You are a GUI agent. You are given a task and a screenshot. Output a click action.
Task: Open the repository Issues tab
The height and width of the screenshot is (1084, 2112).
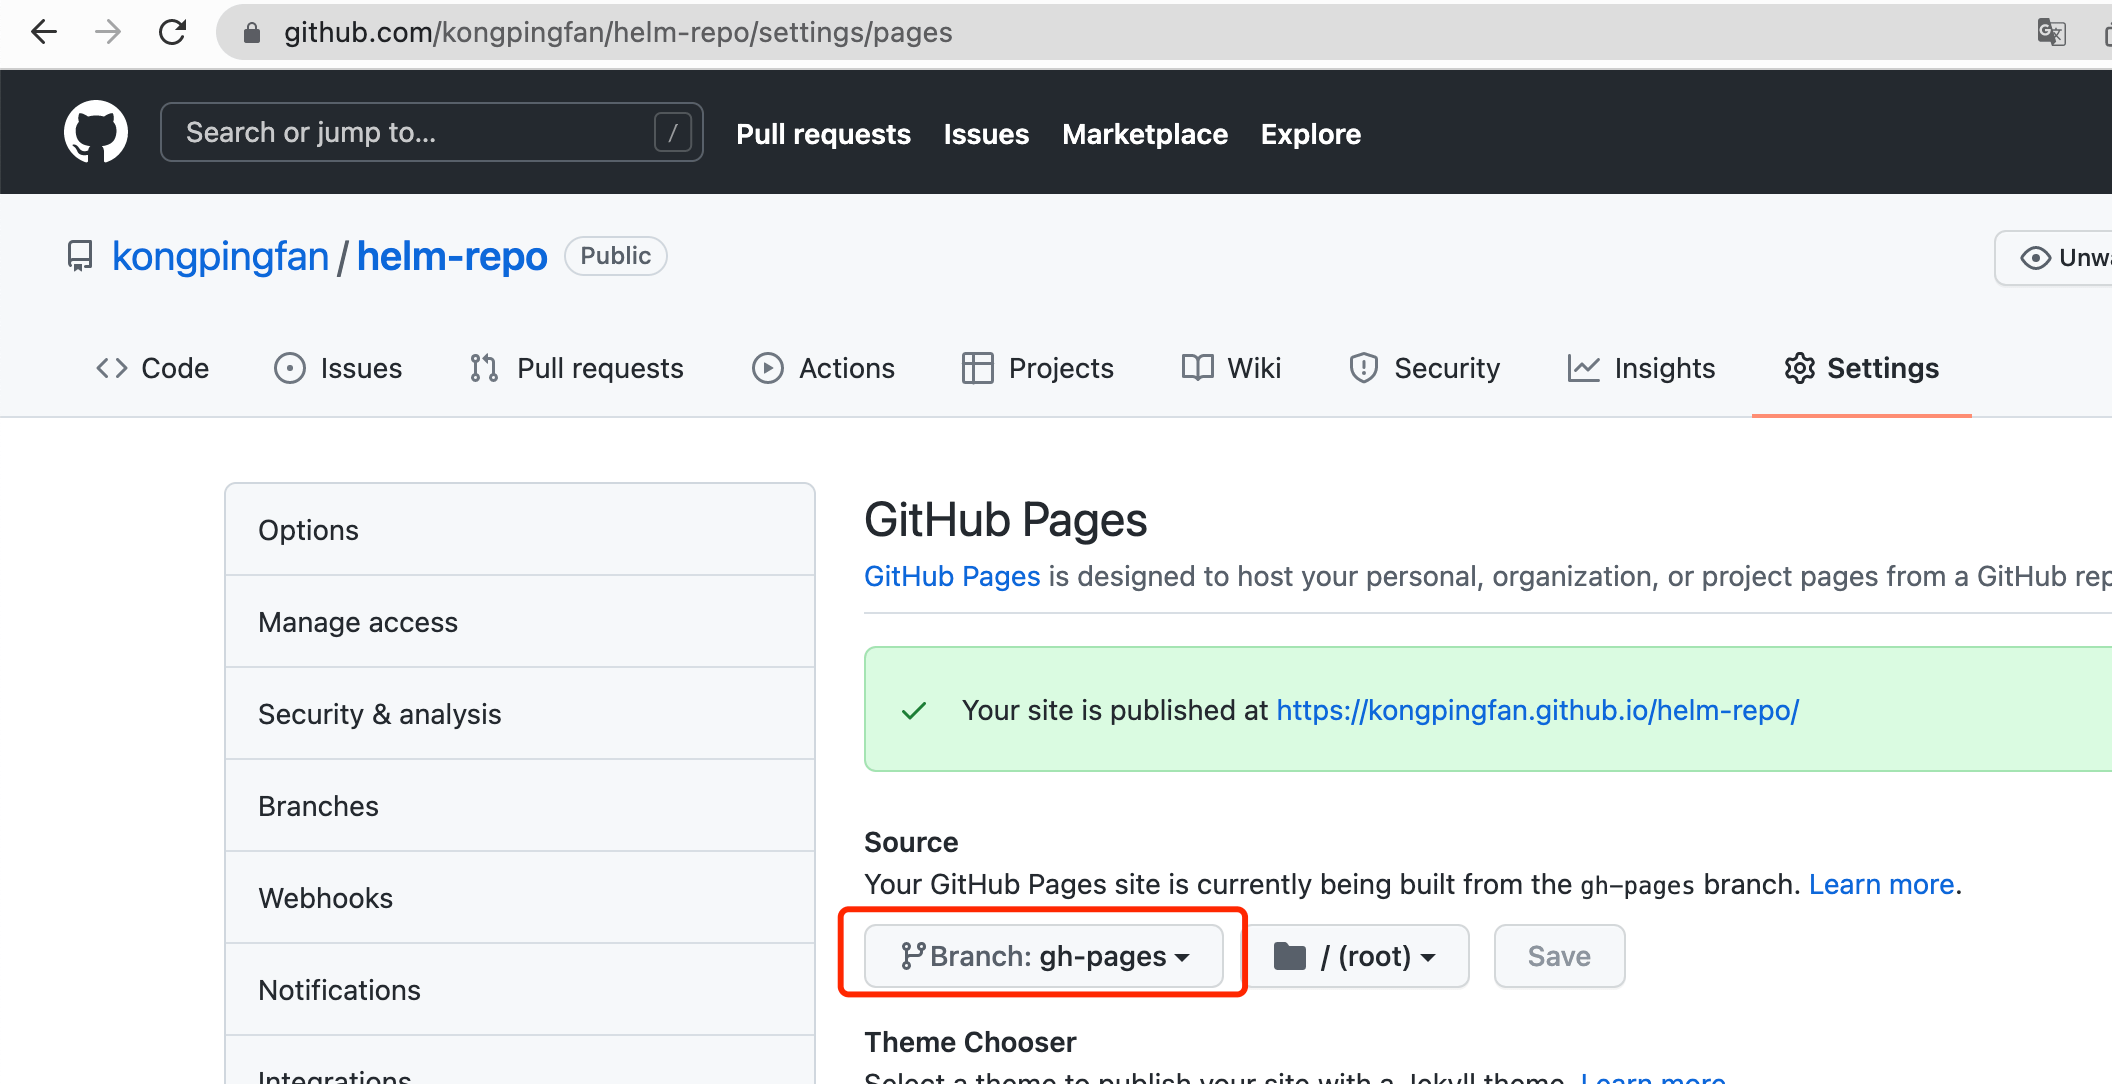[x=338, y=369]
